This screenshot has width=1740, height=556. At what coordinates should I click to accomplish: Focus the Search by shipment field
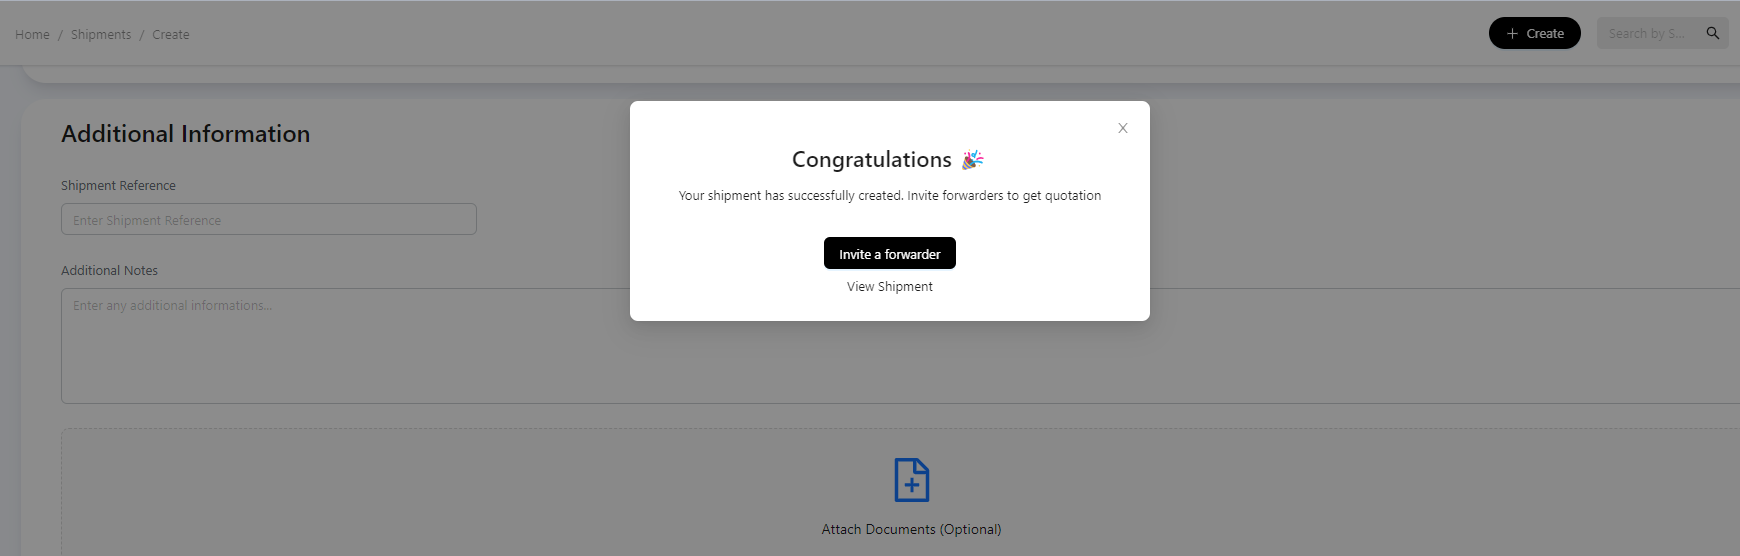pyautogui.click(x=1647, y=34)
